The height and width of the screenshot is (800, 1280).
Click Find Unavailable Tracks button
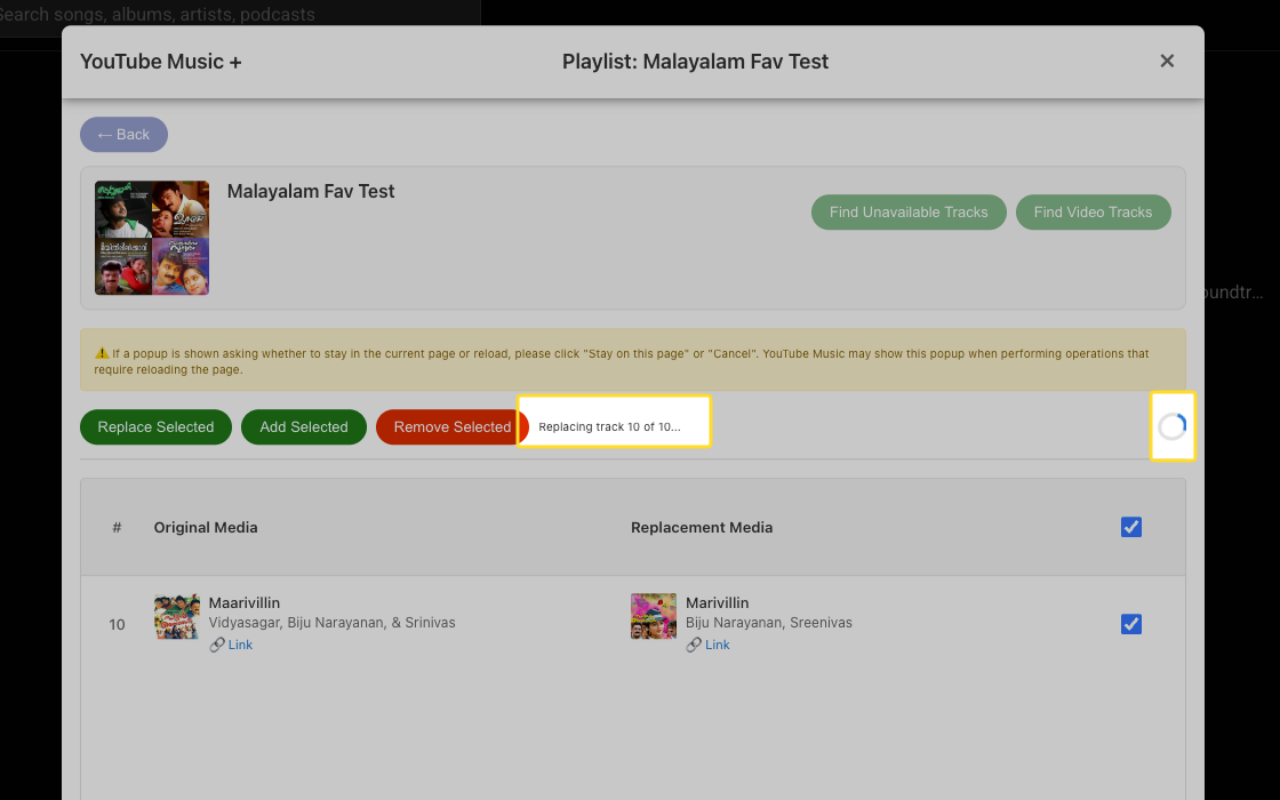(x=909, y=212)
